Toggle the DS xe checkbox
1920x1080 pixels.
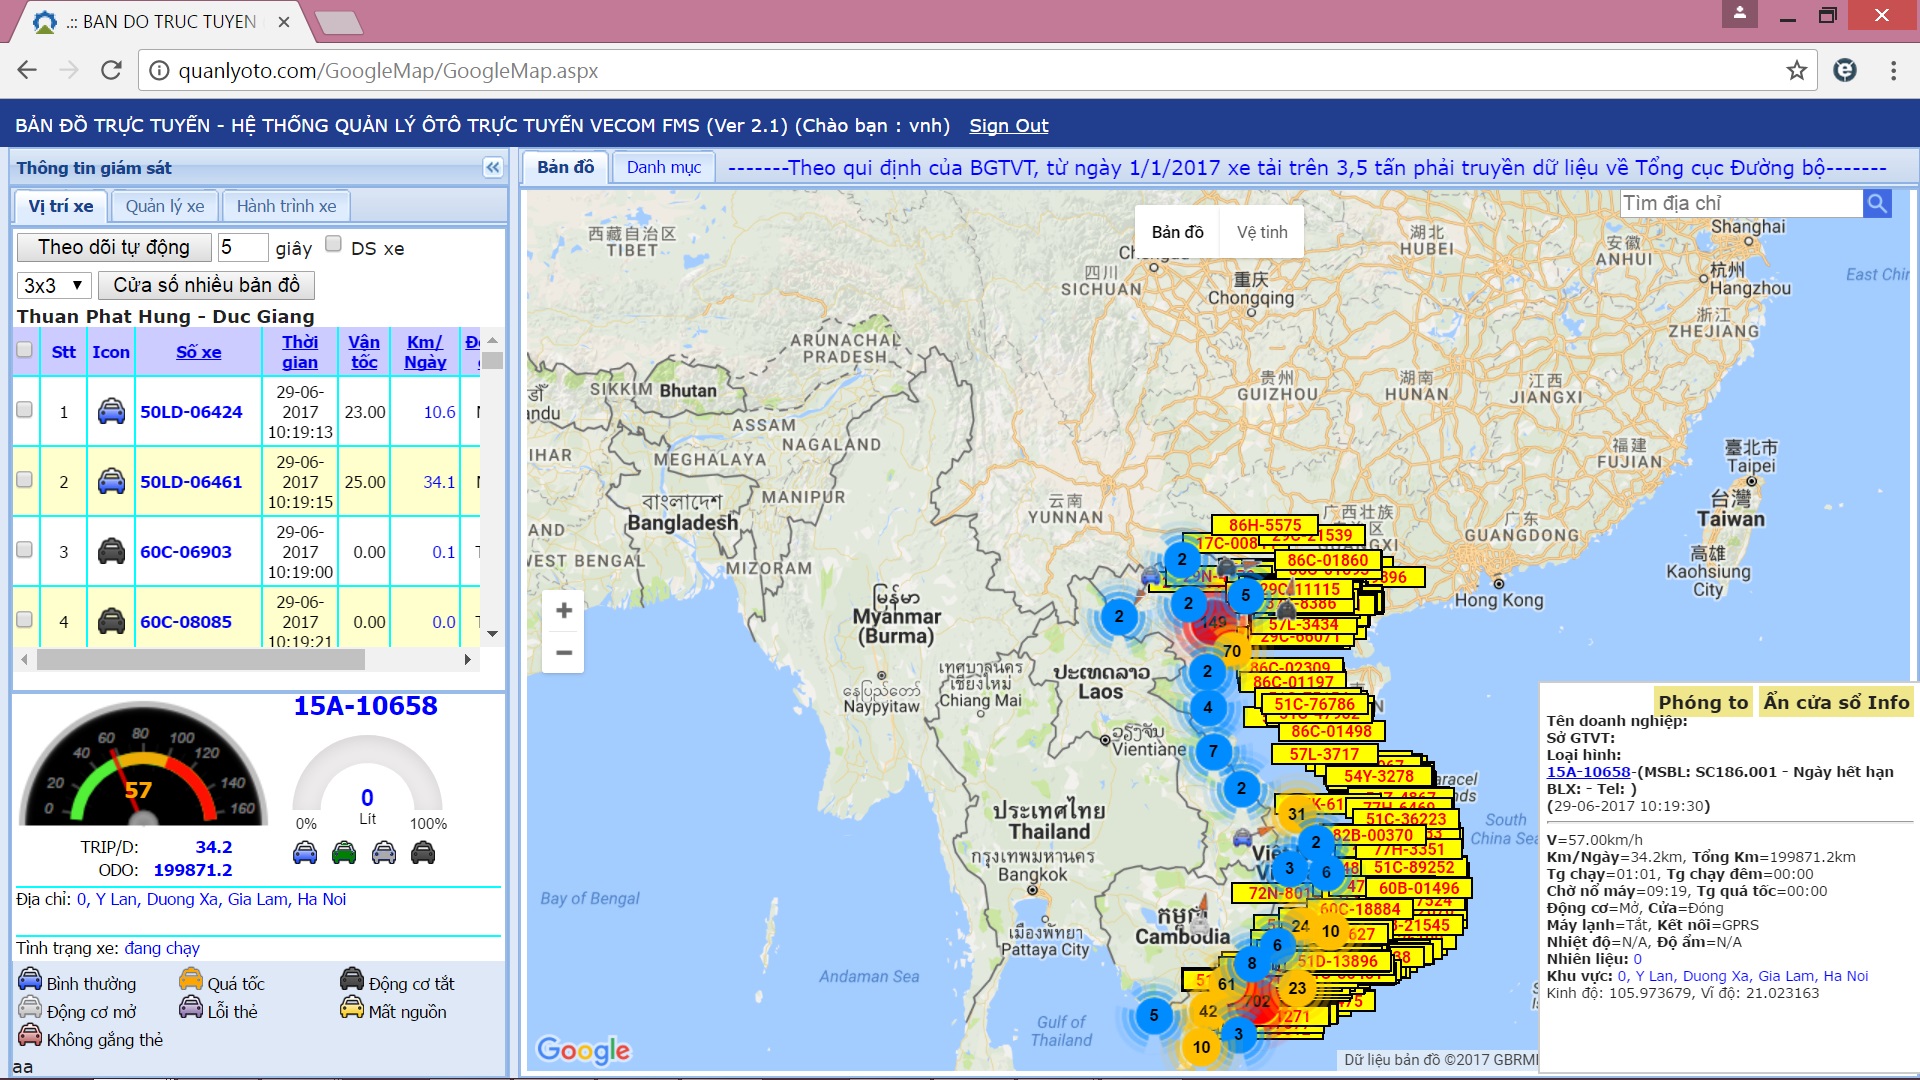point(334,244)
